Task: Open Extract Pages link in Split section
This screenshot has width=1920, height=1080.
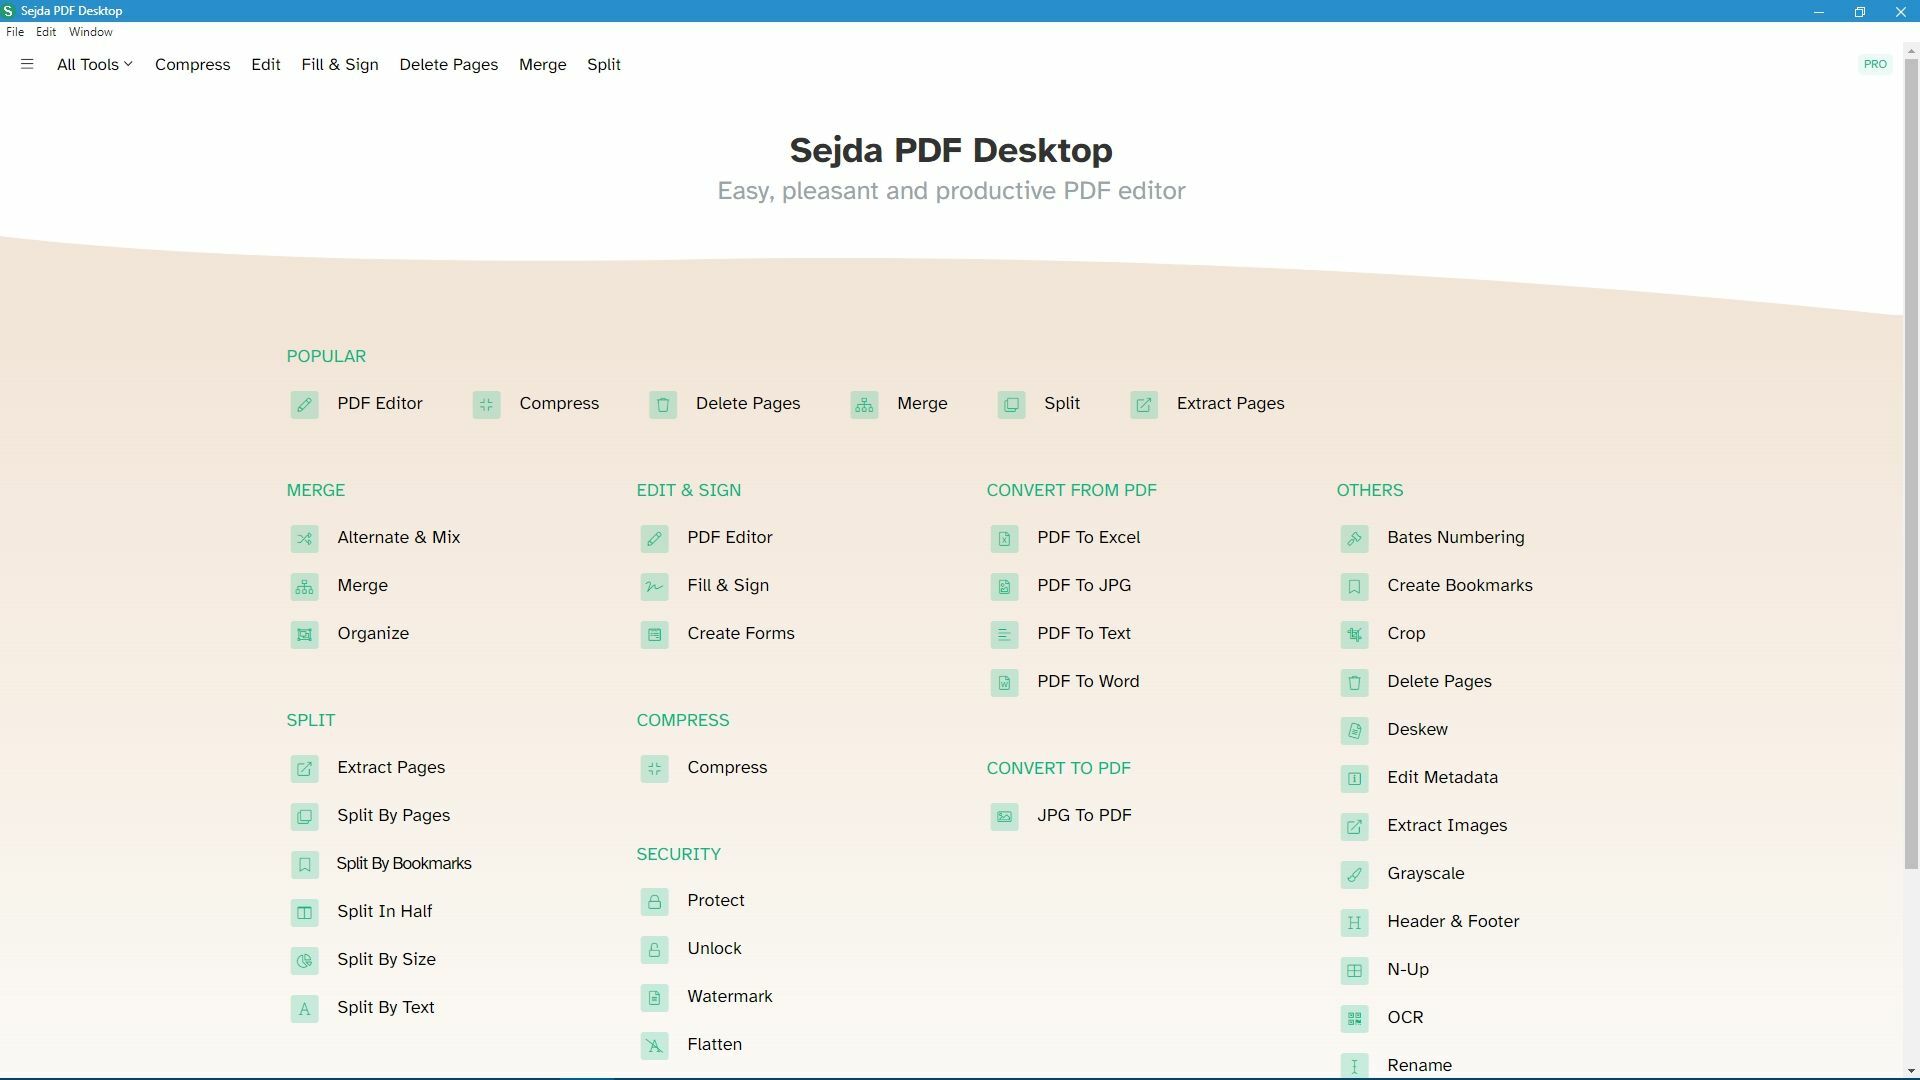Action: pos(391,768)
